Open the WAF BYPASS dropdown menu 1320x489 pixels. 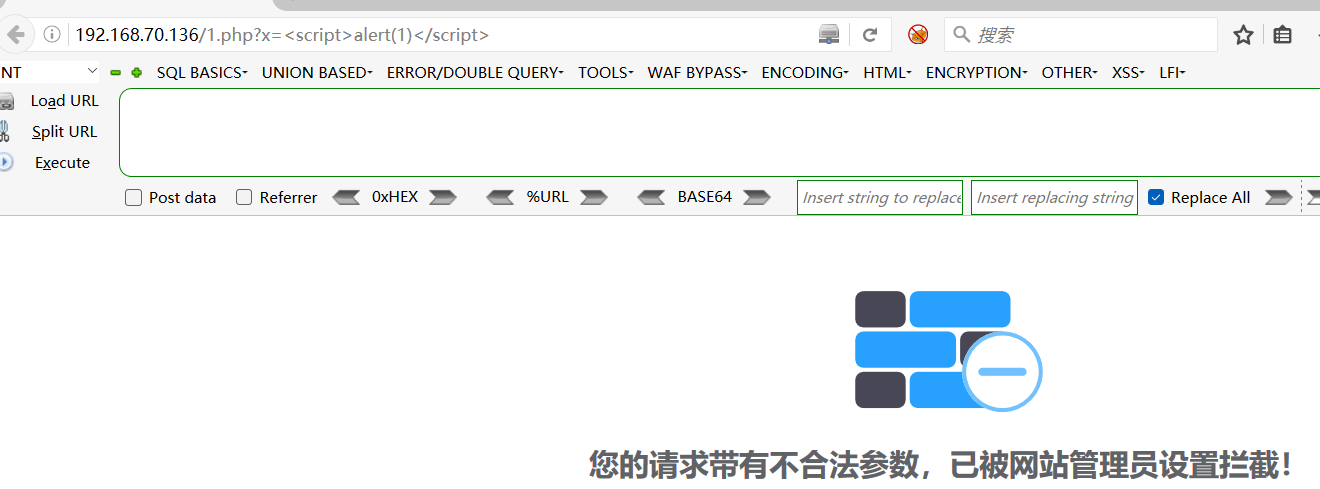click(698, 73)
